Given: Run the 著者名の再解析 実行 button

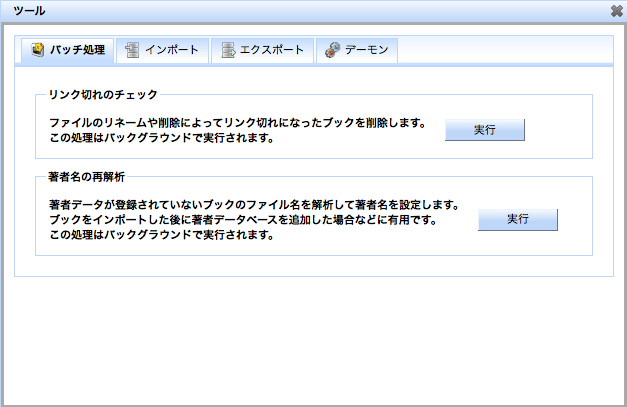Looking at the screenshot, I should 518,219.
